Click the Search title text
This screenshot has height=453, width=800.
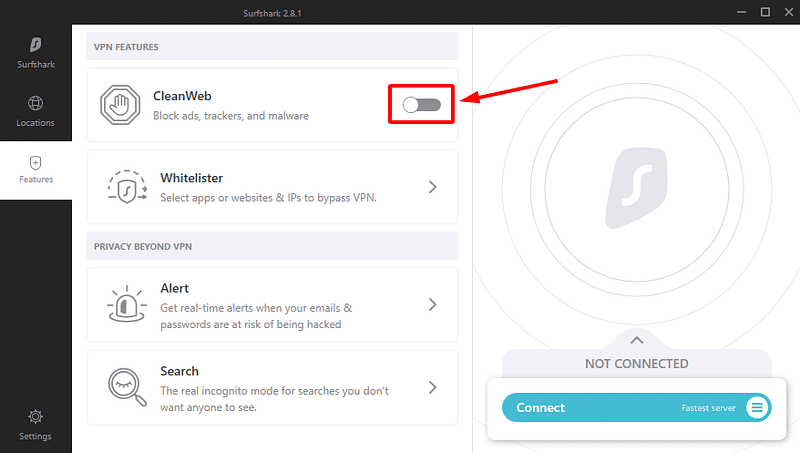179,371
